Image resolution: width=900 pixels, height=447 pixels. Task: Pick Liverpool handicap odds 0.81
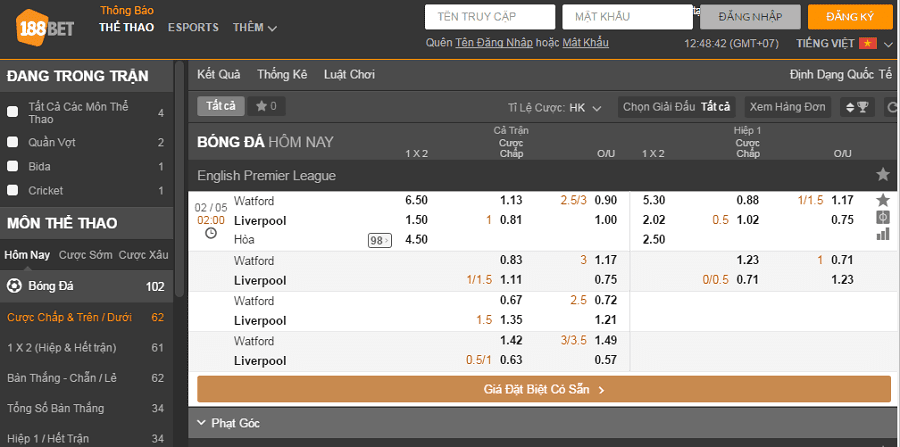pos(511,220)
